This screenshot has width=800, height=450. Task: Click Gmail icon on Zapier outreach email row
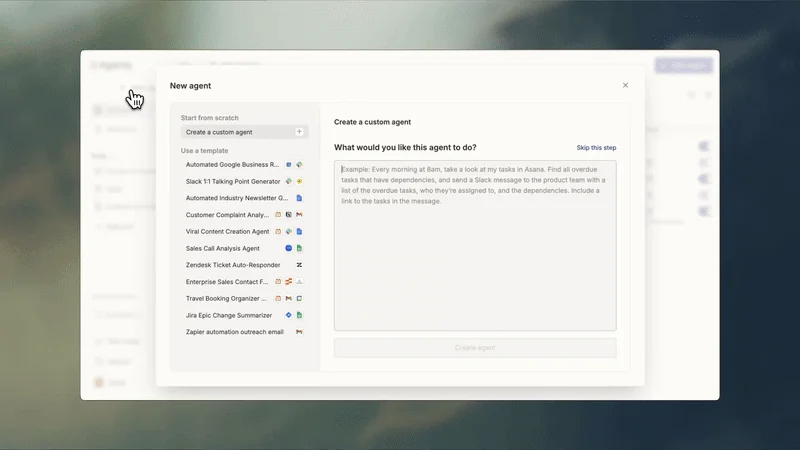[299, 332]
